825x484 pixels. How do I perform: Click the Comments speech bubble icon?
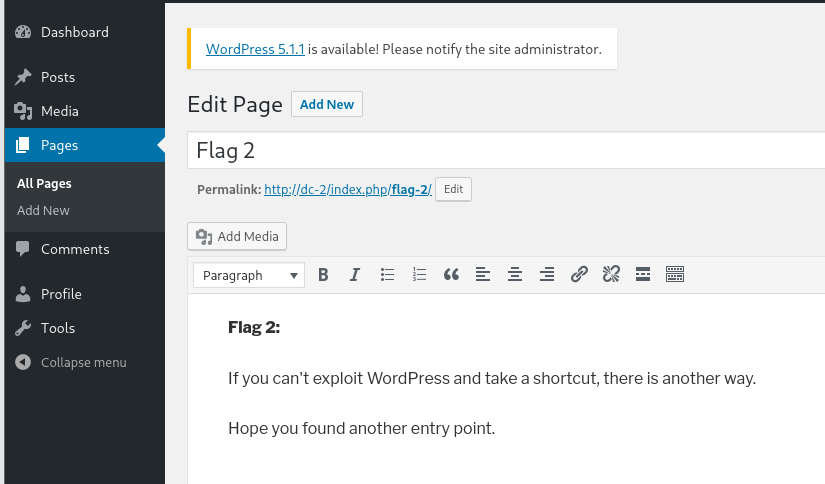23,249
